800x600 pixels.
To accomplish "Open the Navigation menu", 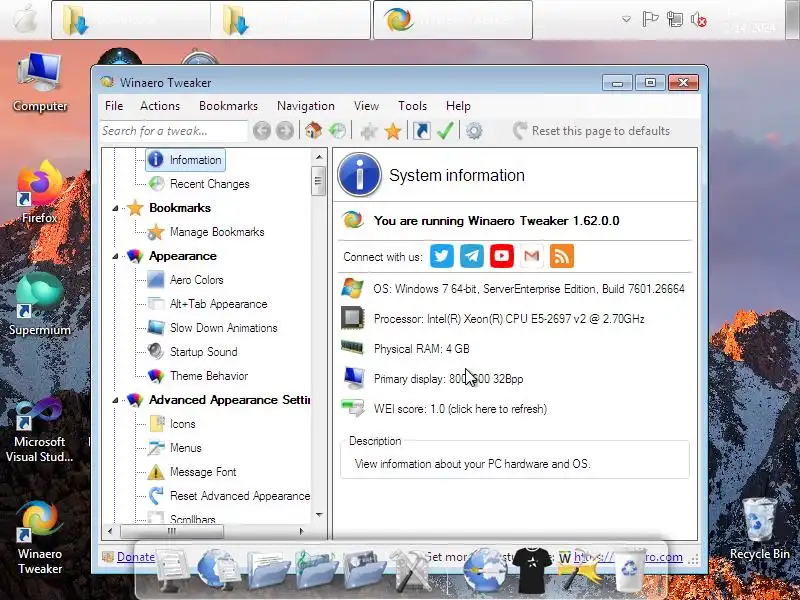I will tap(306, 106).
